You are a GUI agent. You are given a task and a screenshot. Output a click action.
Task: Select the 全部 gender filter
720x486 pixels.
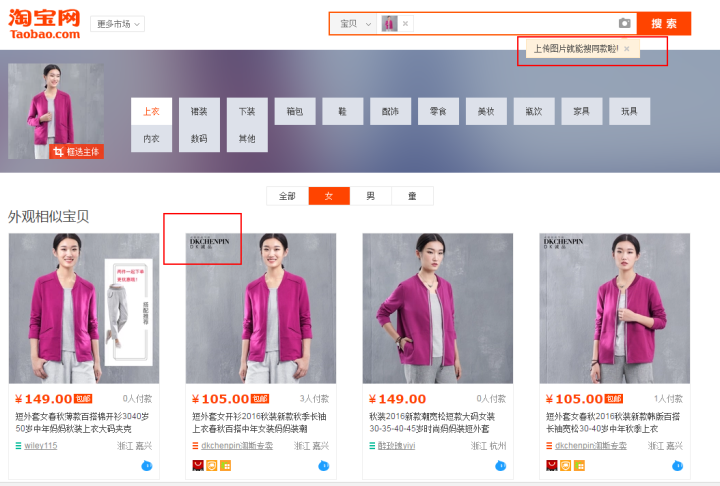pyautogui.click(x=287, y=196)
